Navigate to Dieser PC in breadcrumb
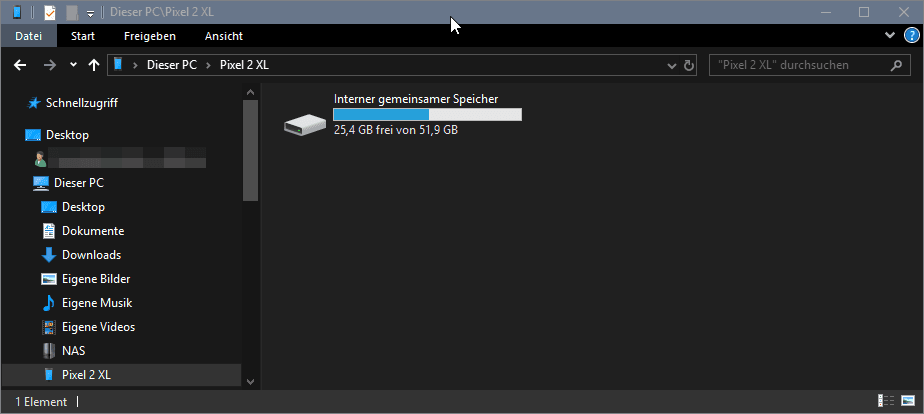Viewport: 924px width, 414px height. 171,65
